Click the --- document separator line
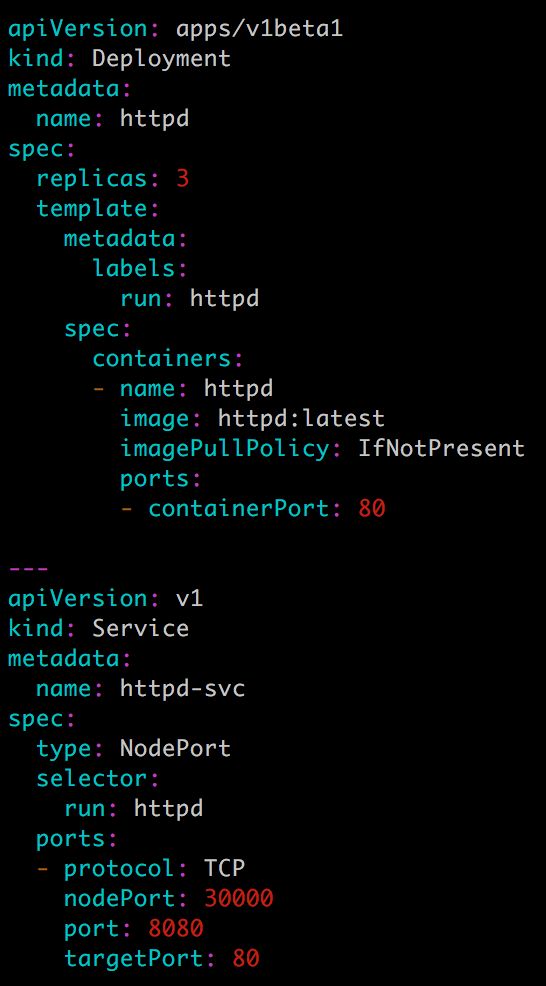 [28, 568]
